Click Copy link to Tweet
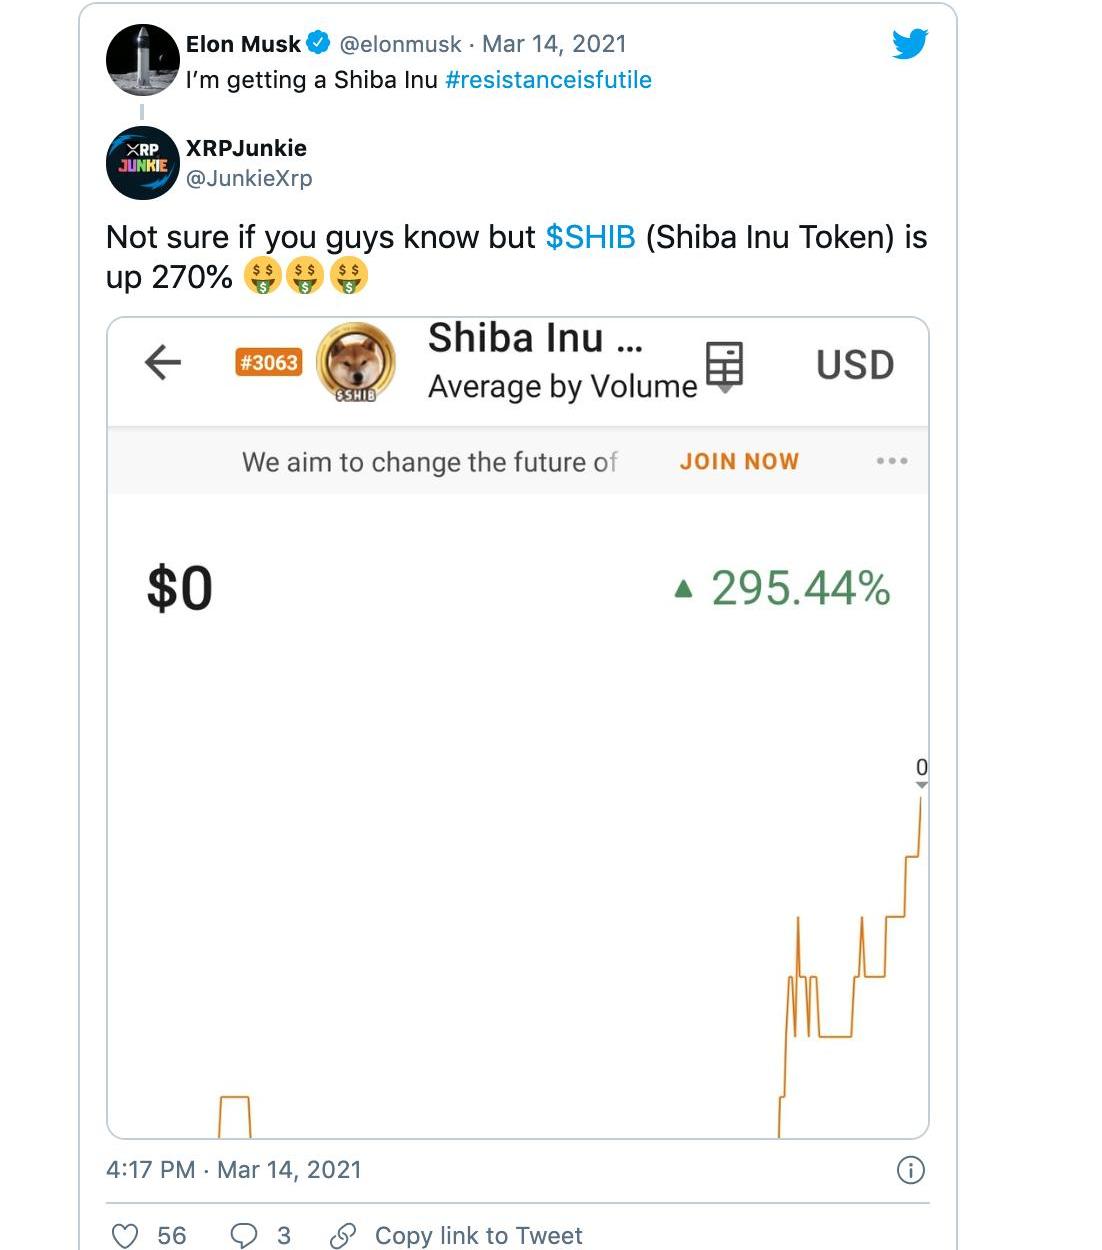Image resolution: width=1102 pixels, height=1250 pixels. [x=477, y=1236]
